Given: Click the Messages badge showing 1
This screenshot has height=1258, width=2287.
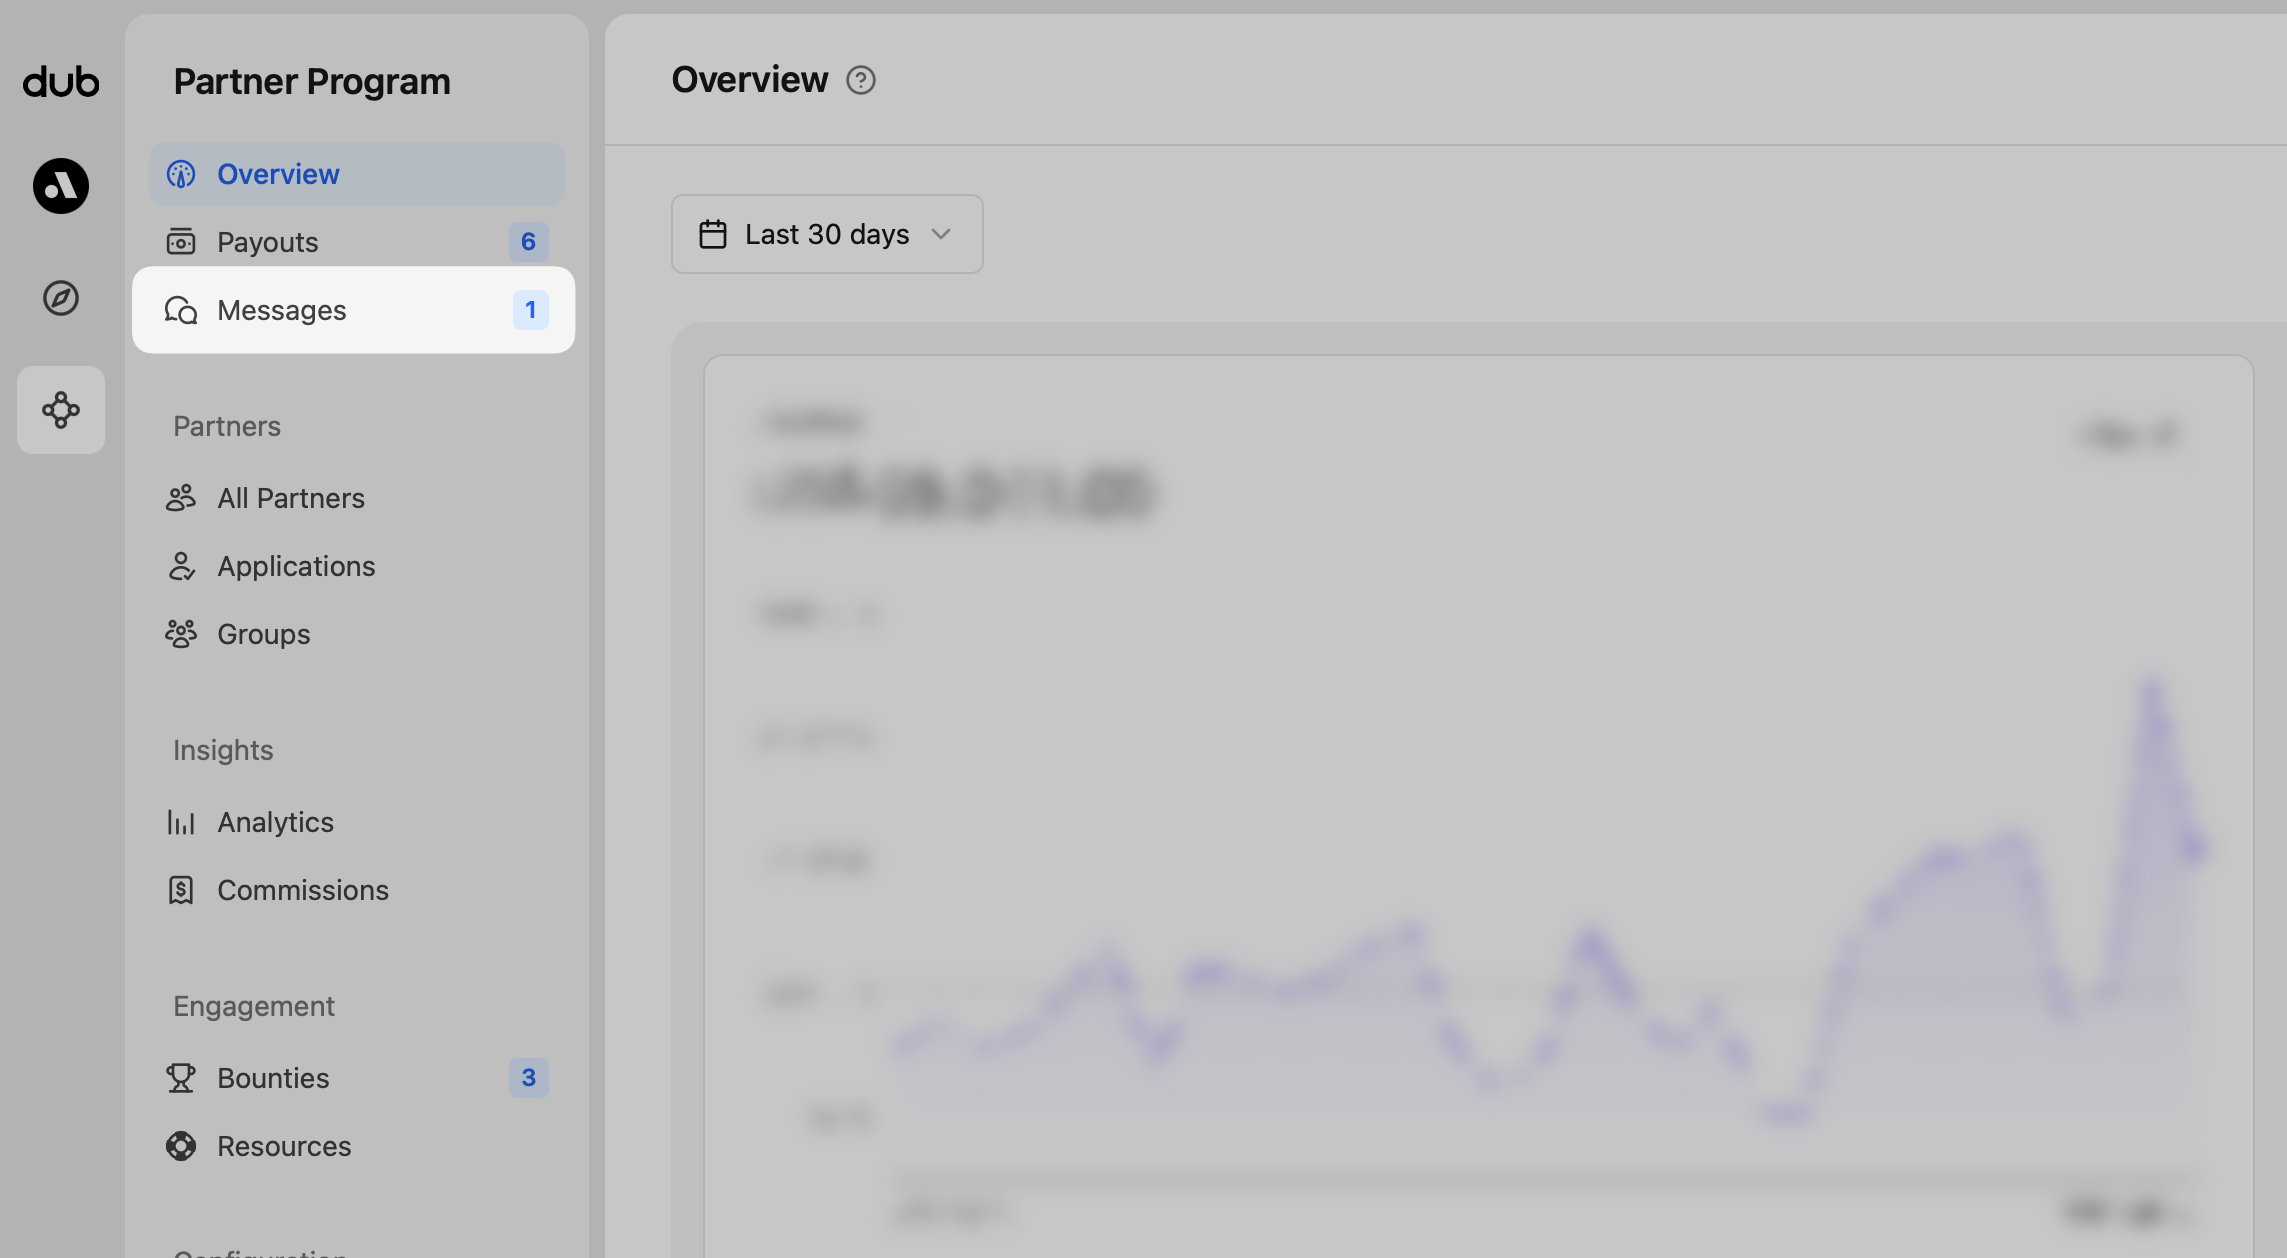Looking at the screenshot, I should tap(531, 310).
